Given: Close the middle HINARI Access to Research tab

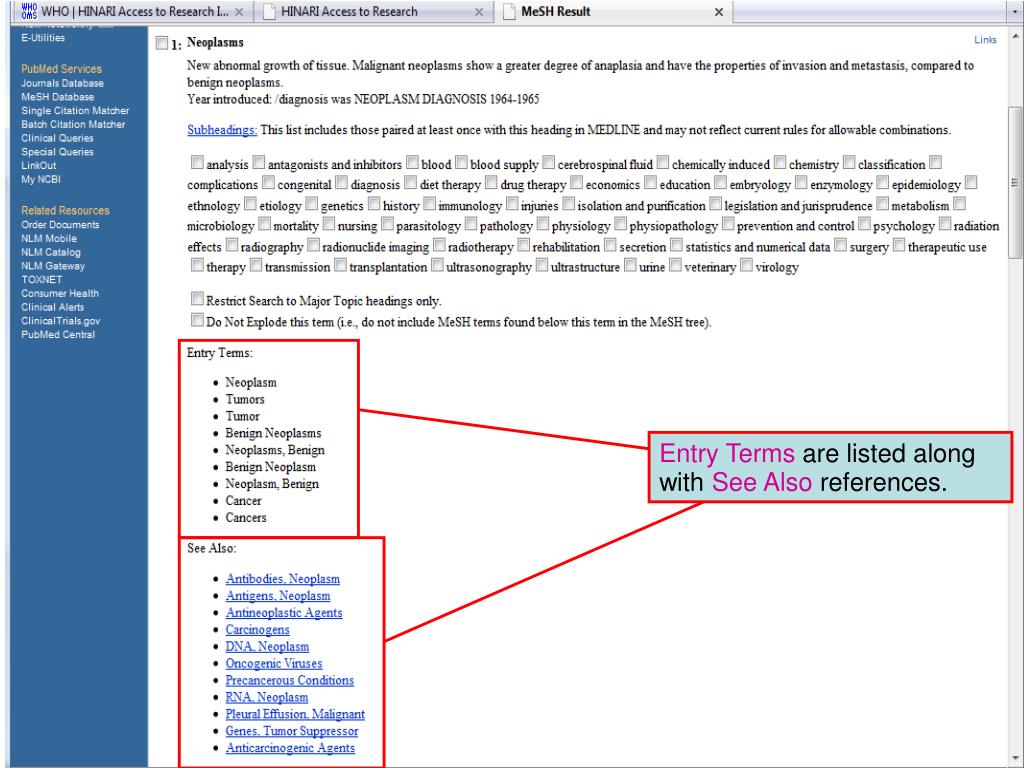Looking at the screenshot, I should [479, 12].
